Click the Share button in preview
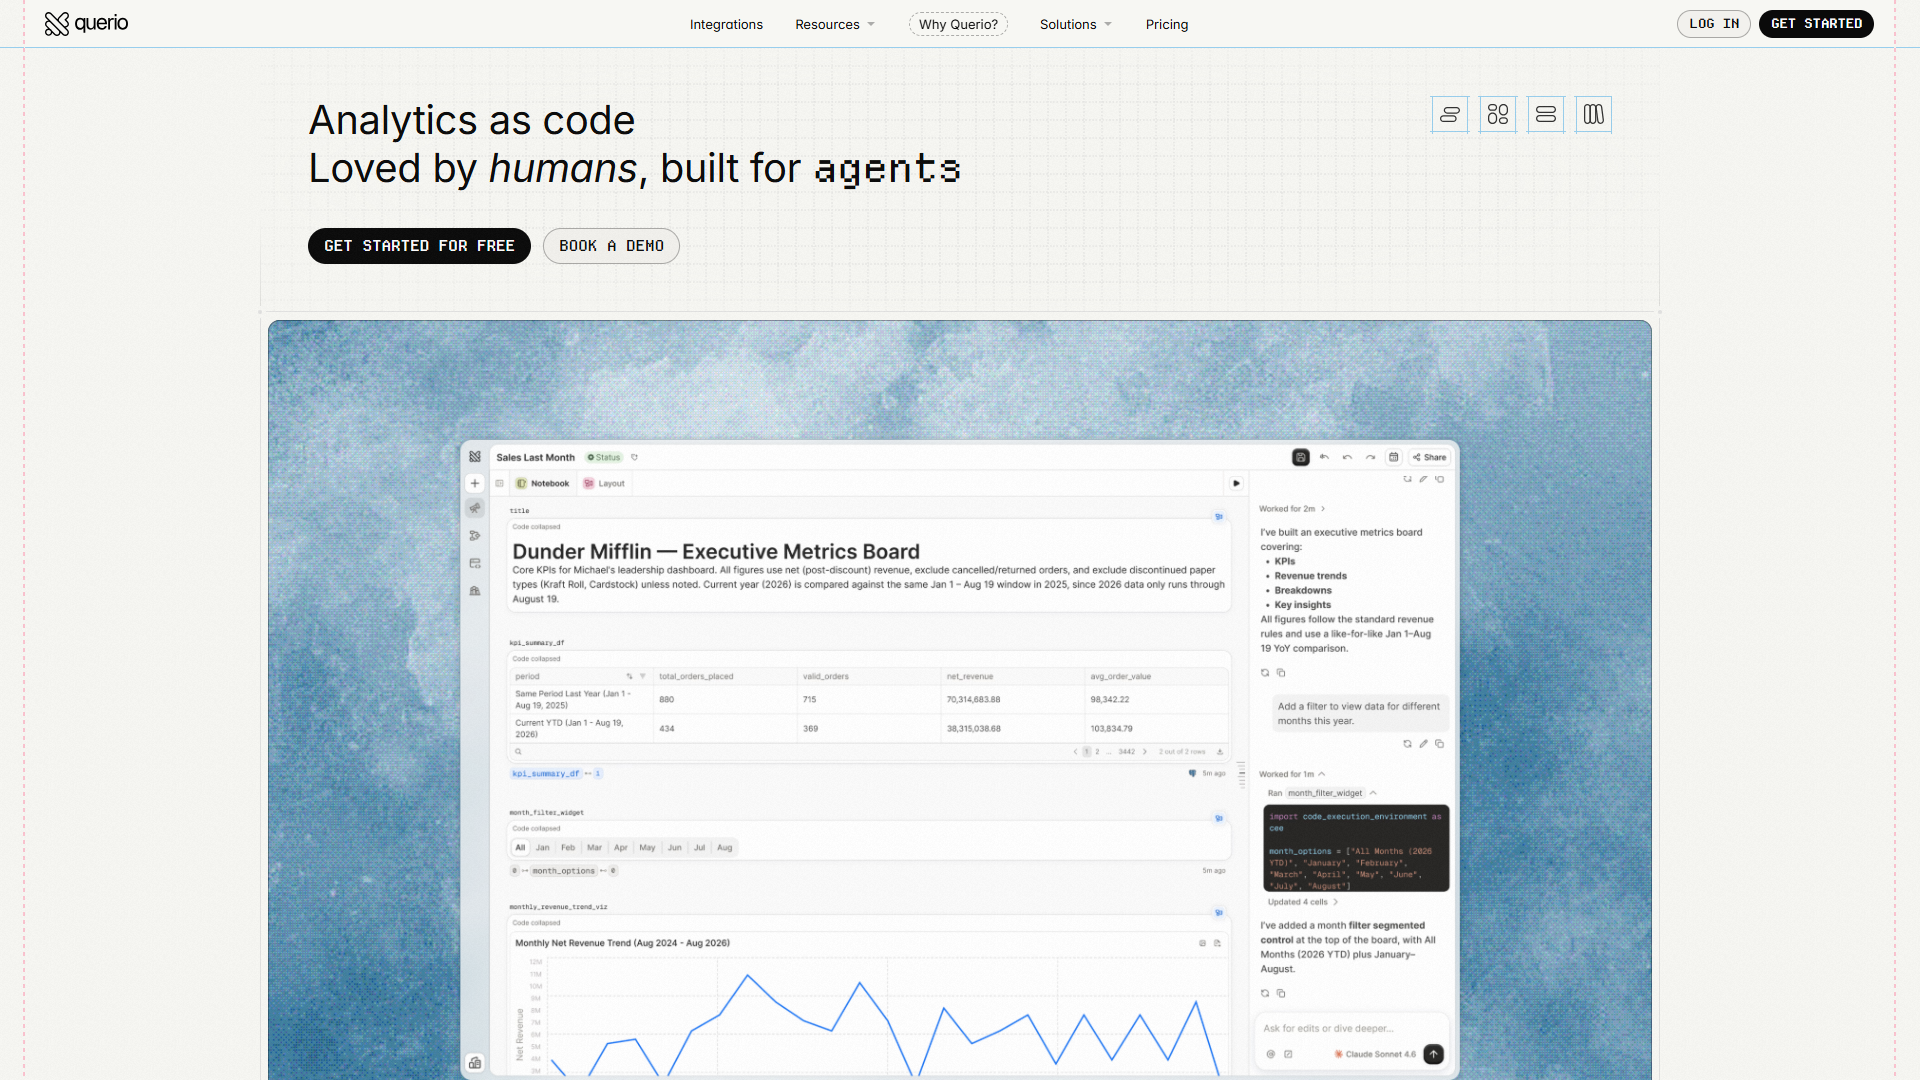The image size is (1920, 1080). [1430, 457]
